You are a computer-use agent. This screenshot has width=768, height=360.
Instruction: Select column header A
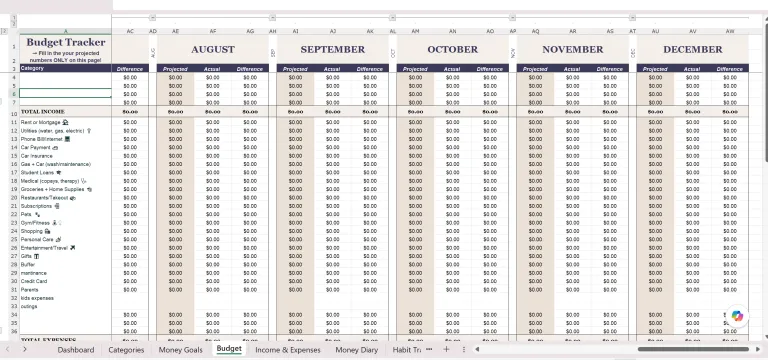[65, 31]
